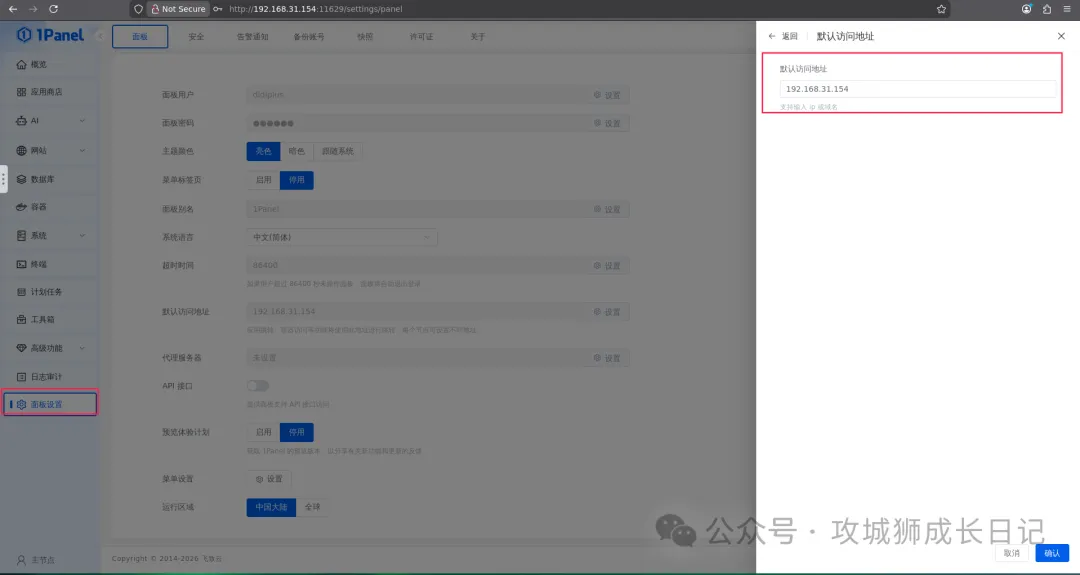Click the 确认 button in the drawer
This screenshot has width=1080, height=575.
click(1052, 553)
